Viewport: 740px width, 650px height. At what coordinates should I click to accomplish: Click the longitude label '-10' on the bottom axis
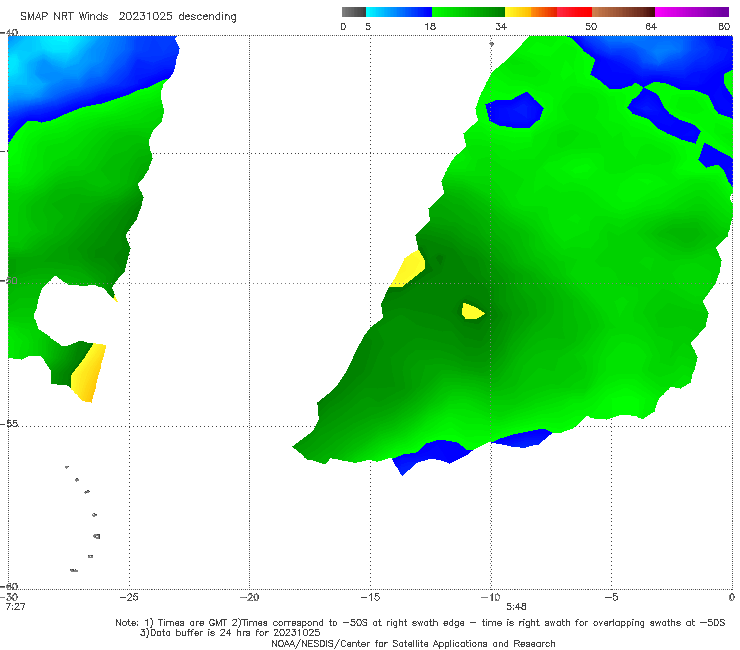pos(491,597)
